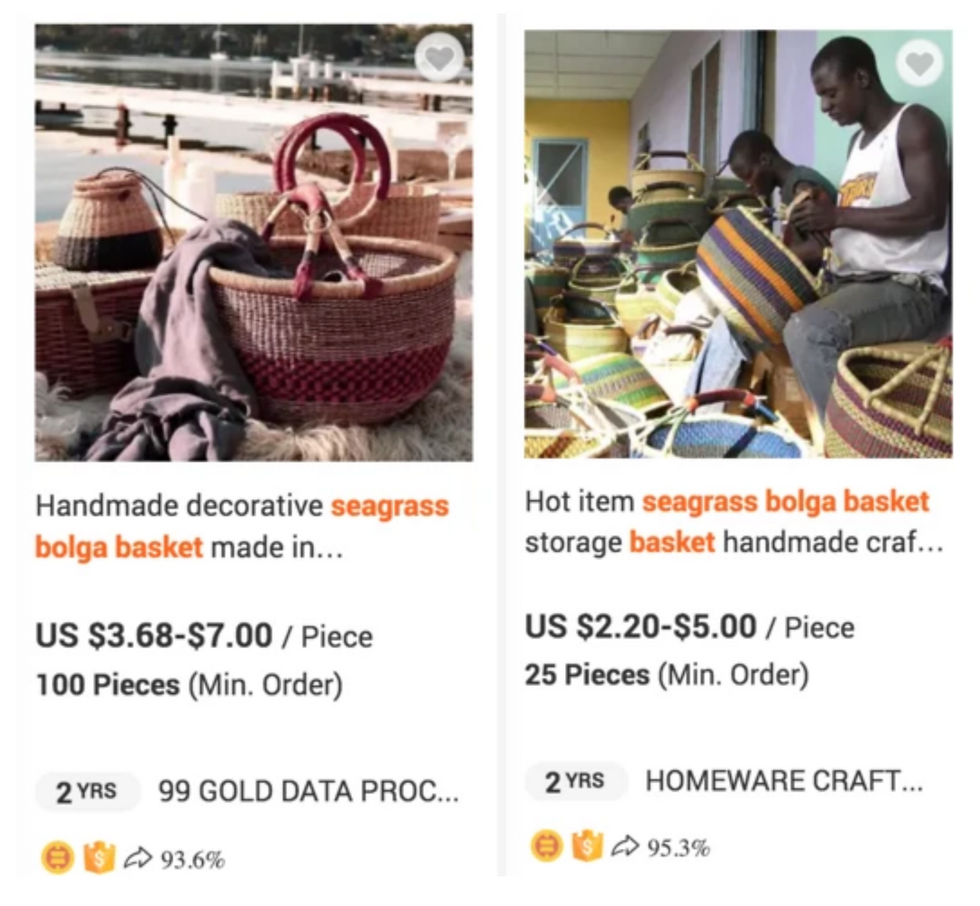Toggle heart on Hot item basket listing

pos(919,64)
